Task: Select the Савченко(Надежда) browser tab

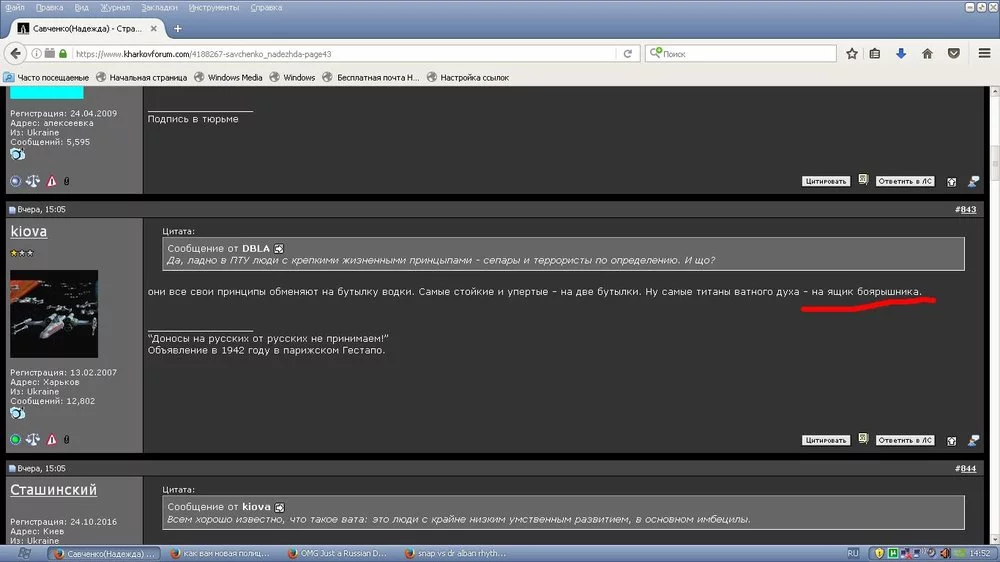Action: pyautogui.click(x=87, y=29)
